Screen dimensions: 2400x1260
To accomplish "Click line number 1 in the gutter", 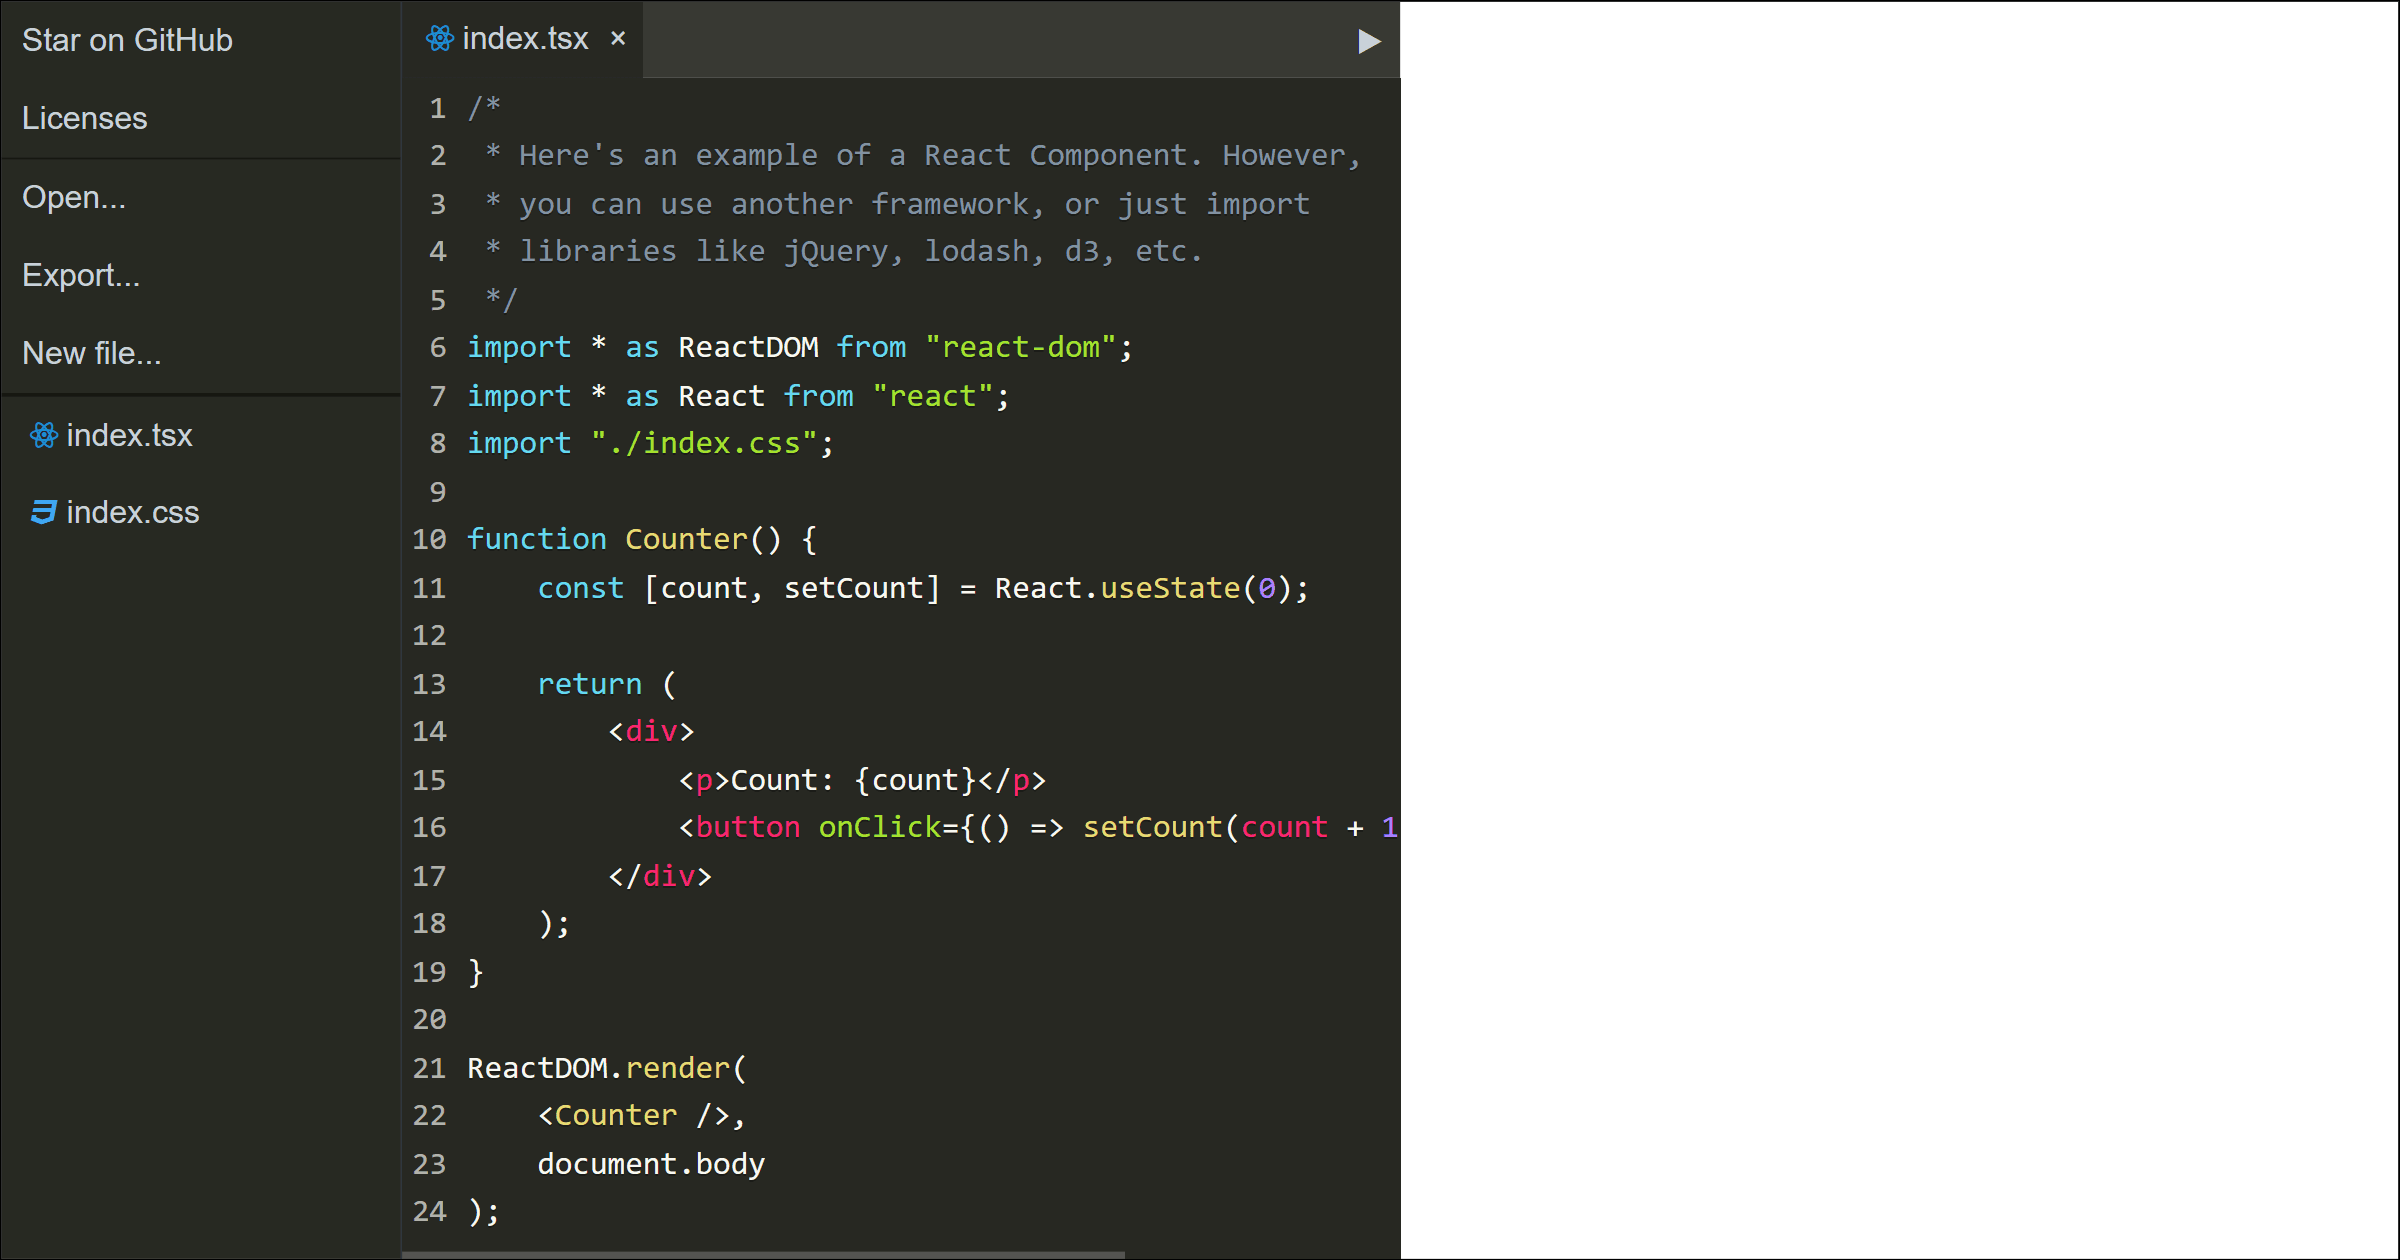I will (x=438, y=108).
